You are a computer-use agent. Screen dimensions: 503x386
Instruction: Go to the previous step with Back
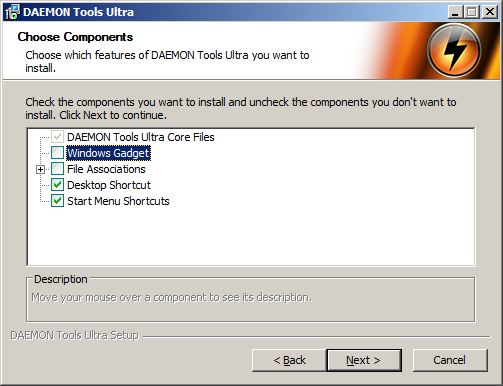289,360
